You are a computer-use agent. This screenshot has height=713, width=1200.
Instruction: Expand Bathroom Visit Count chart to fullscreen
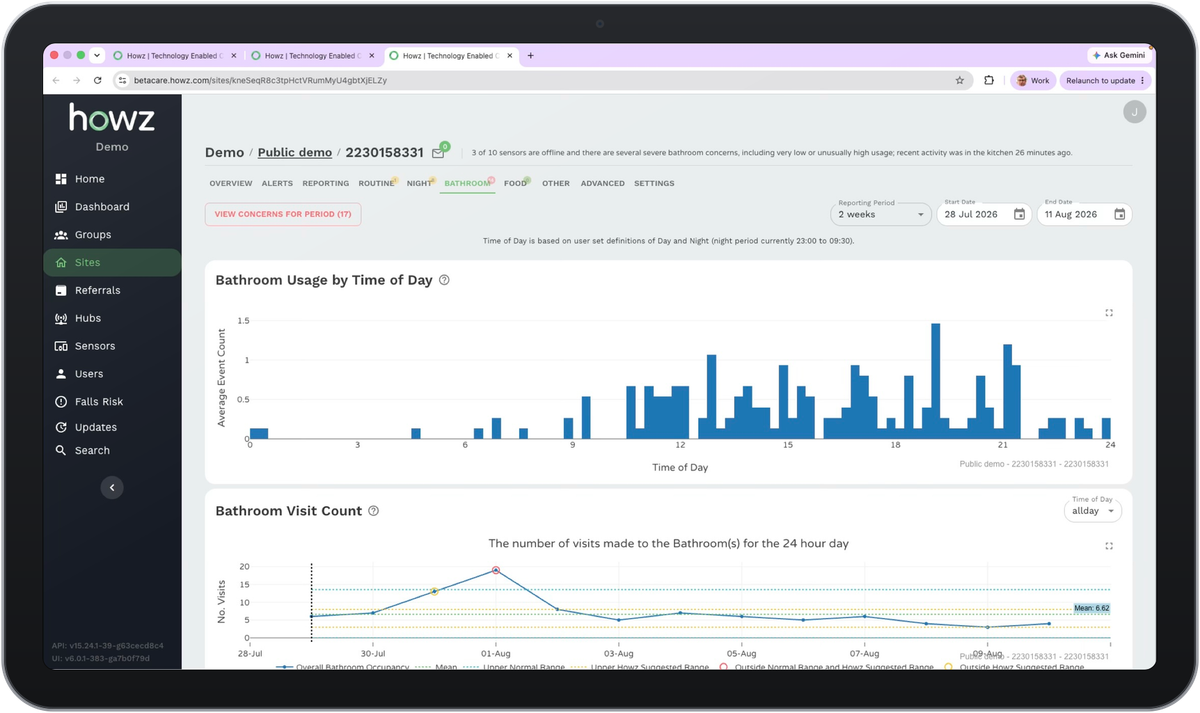[x=1109, y=546]
